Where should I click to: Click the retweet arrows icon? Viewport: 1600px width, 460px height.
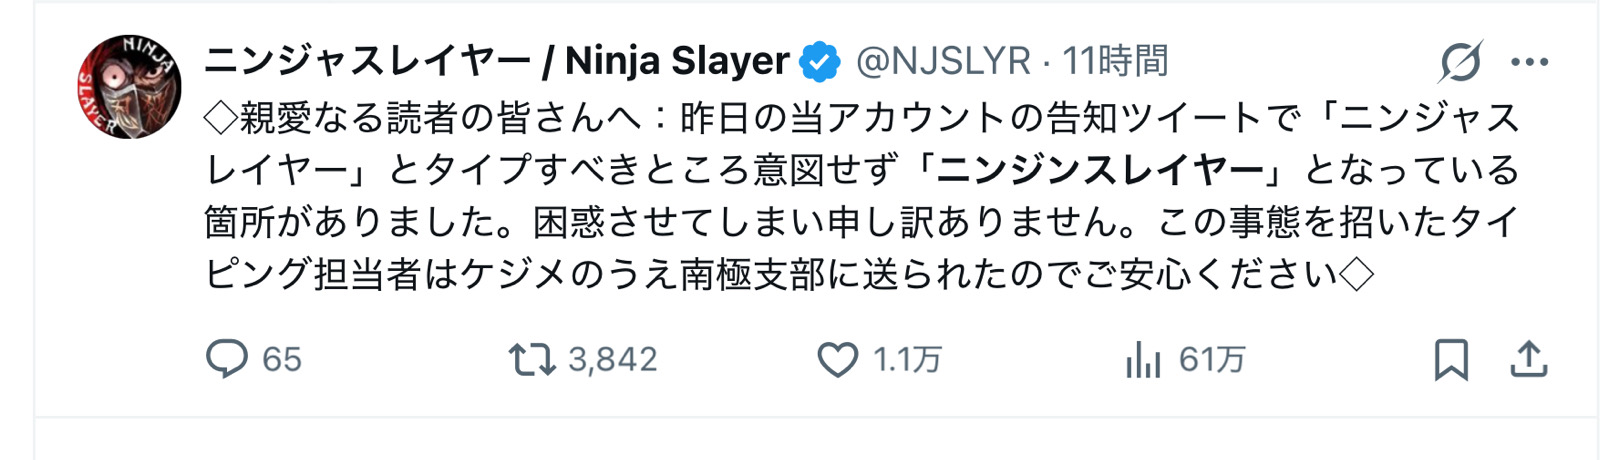pyautogui.click(x=531, y=359)
